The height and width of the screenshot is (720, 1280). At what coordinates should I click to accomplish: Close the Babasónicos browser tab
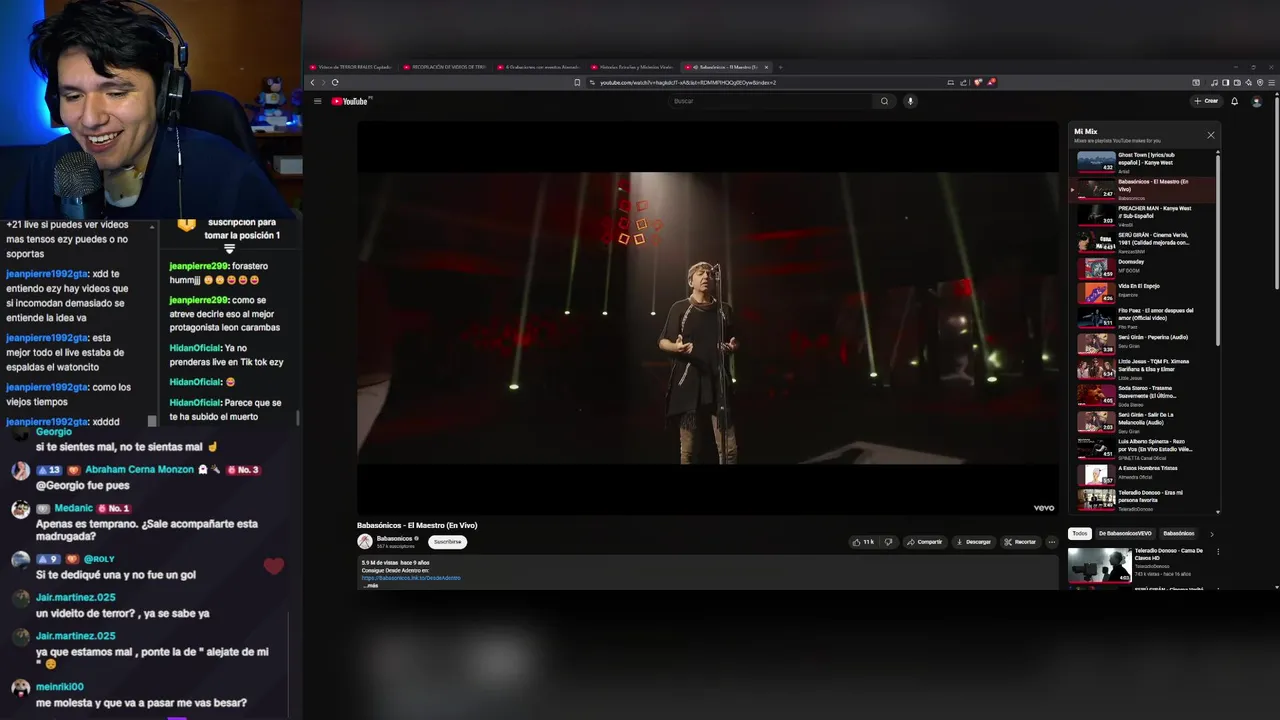767,67
